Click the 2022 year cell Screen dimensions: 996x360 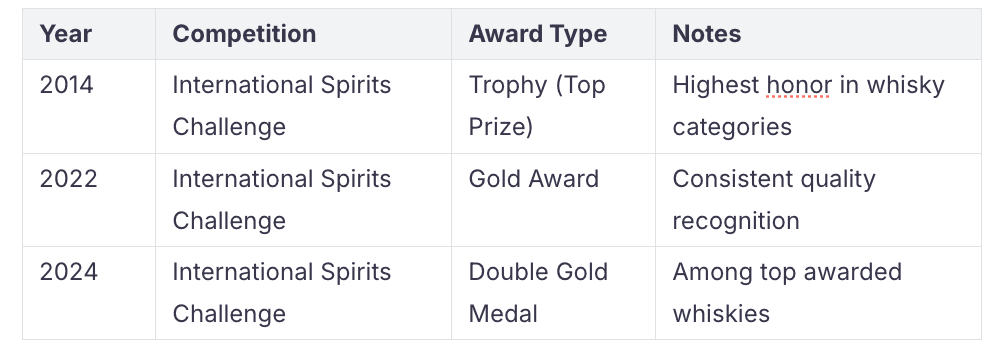(68, 179)
